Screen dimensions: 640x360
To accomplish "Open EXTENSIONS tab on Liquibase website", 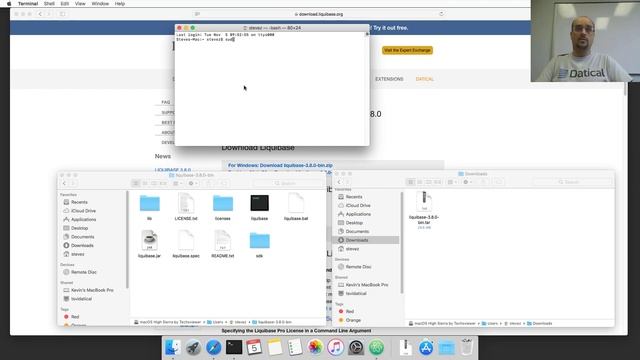I will [x=389, y=79].
